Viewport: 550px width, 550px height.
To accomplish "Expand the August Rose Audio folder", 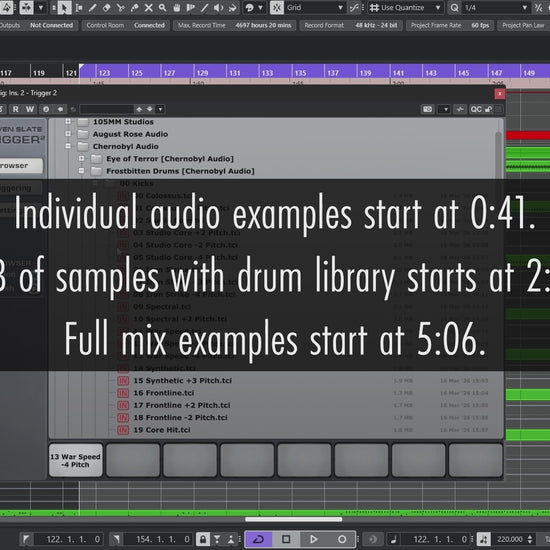I will 68,134.
